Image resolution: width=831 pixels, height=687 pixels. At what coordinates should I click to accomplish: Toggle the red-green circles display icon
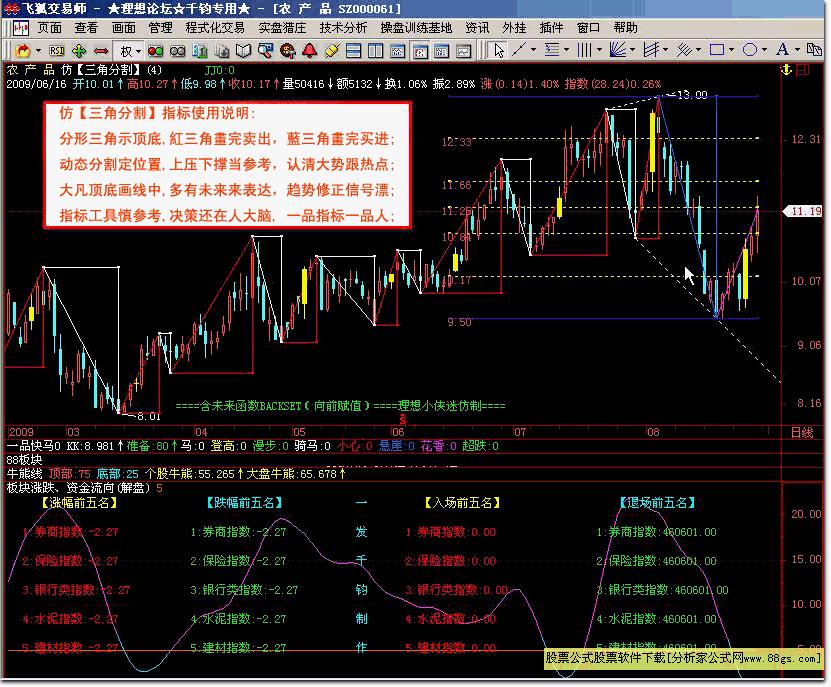[x=153, y=52]
